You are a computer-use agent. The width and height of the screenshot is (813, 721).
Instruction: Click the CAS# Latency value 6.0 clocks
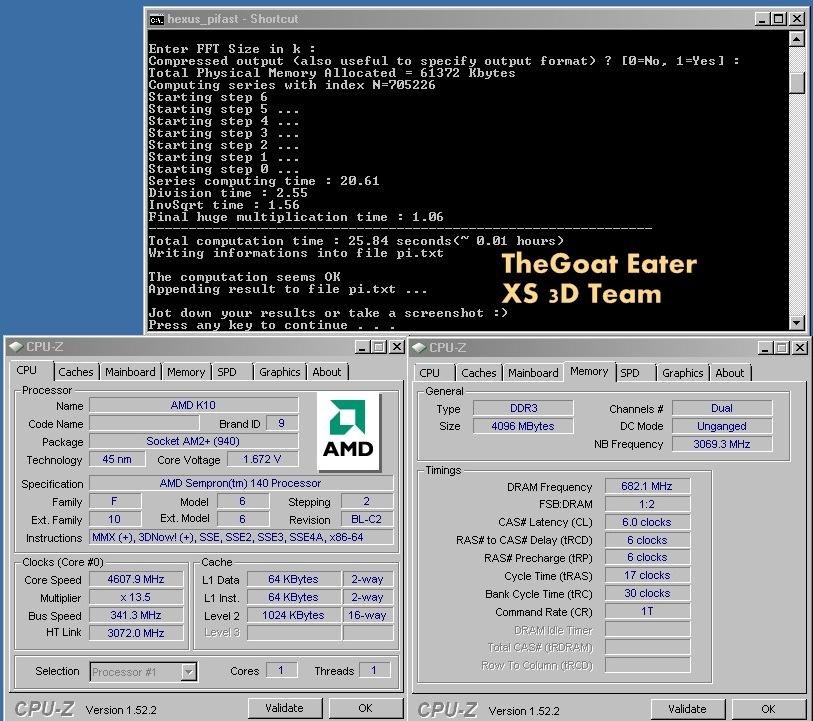coord(647,522)
